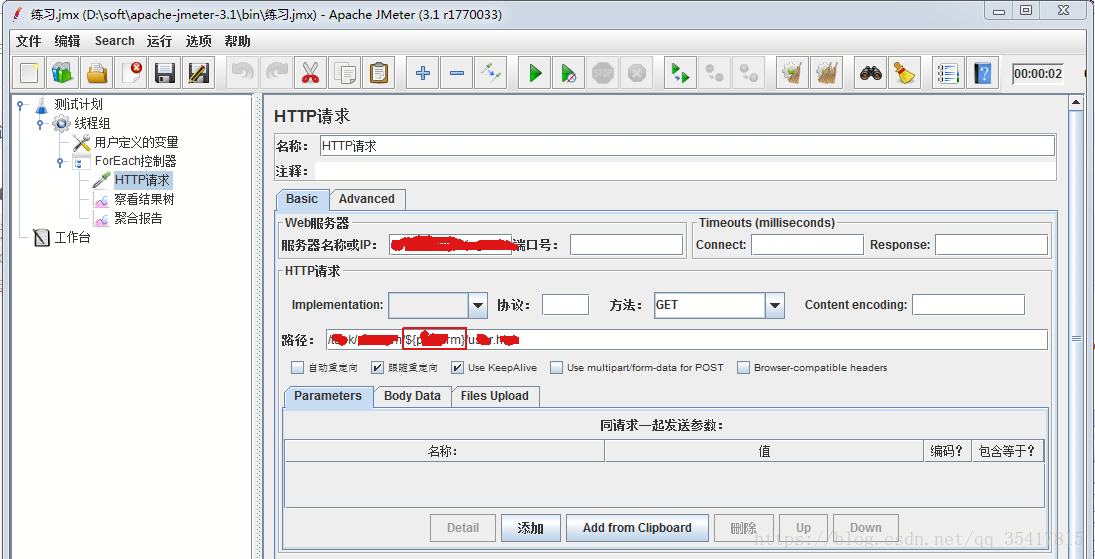Select 工作台 in the tree
The height and width of the screenshot is (559, 1095).
(73, 238)
